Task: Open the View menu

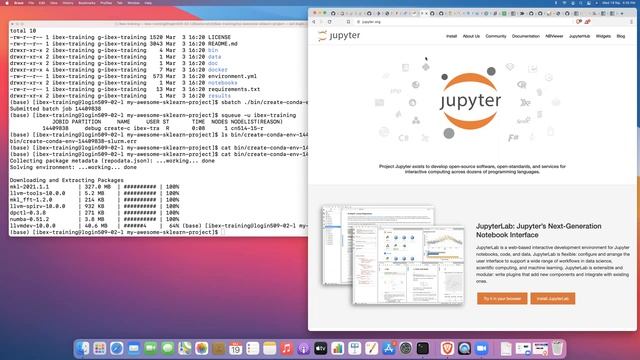Action: (x=54, y=3)
